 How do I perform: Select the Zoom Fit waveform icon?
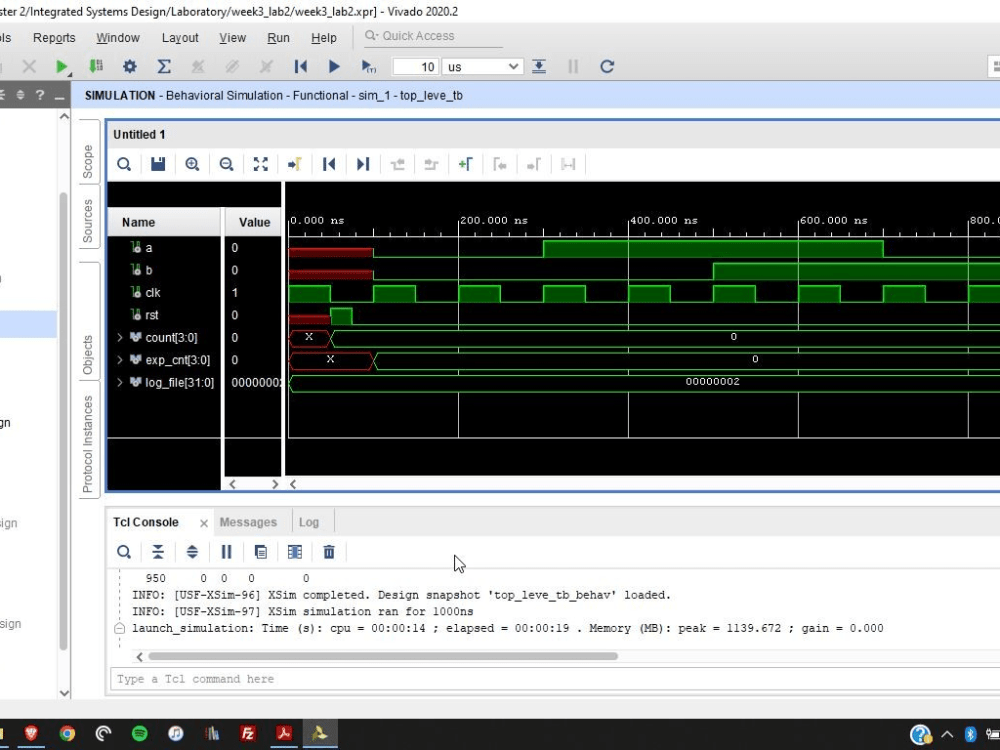(x=261, y=164)
